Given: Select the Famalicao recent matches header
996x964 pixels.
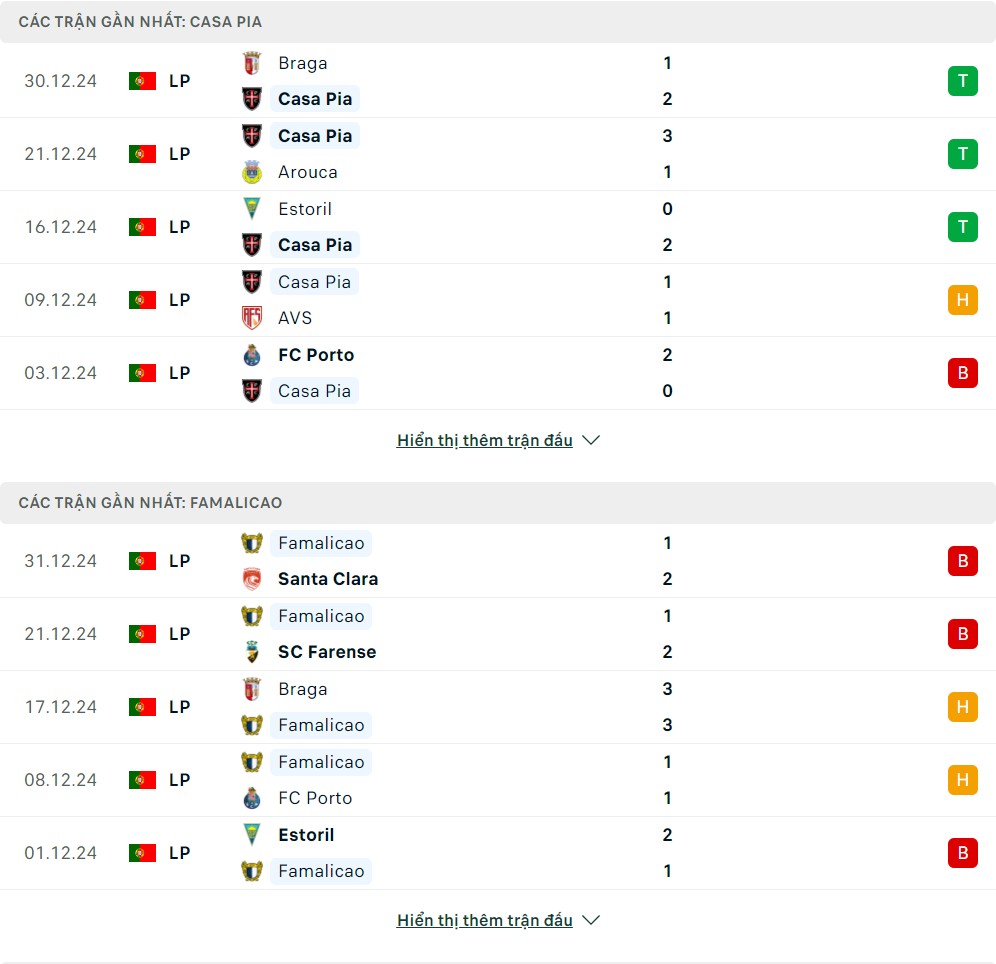Looking at the screenshot, I should pos(498,502).
